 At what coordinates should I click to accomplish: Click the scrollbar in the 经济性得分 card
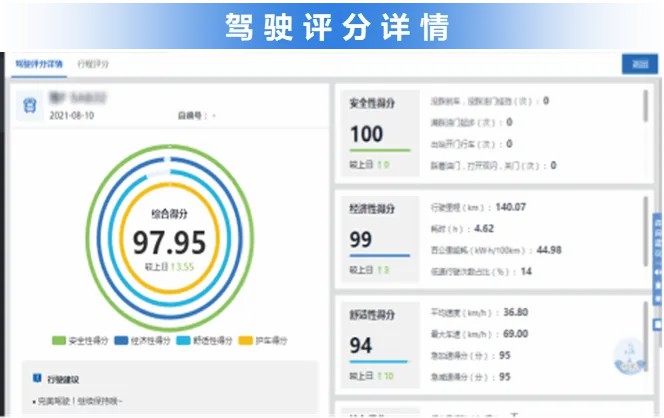tap(646, 232)
